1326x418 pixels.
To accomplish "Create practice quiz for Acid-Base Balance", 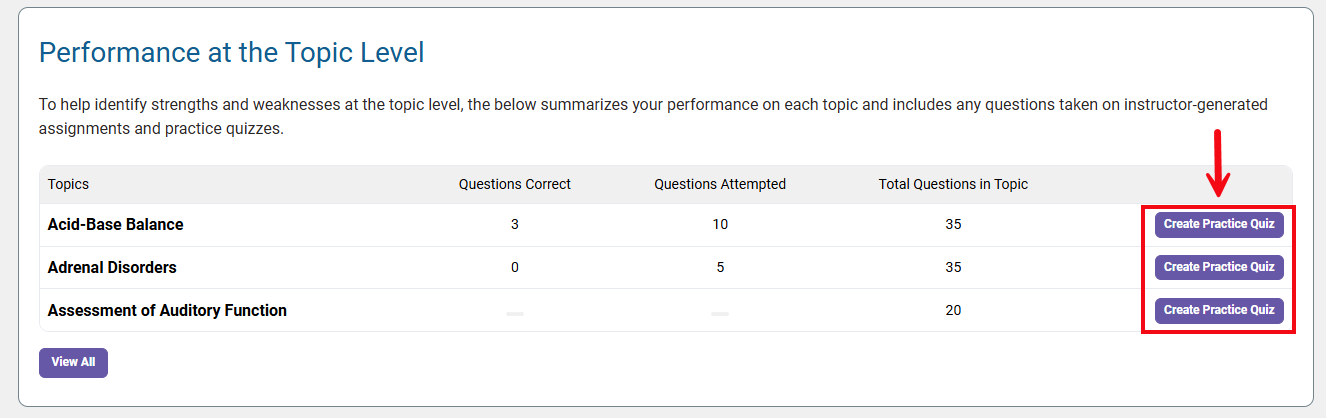I will tap(1219, 225).
